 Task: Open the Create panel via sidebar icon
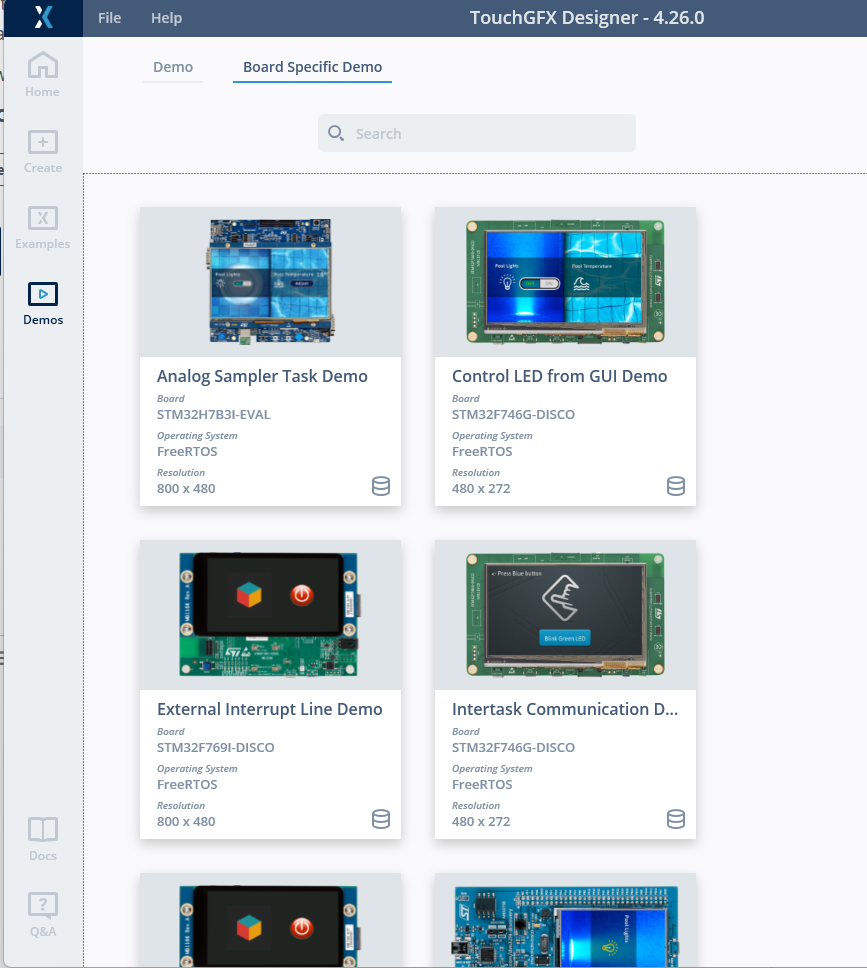(42, 148)
